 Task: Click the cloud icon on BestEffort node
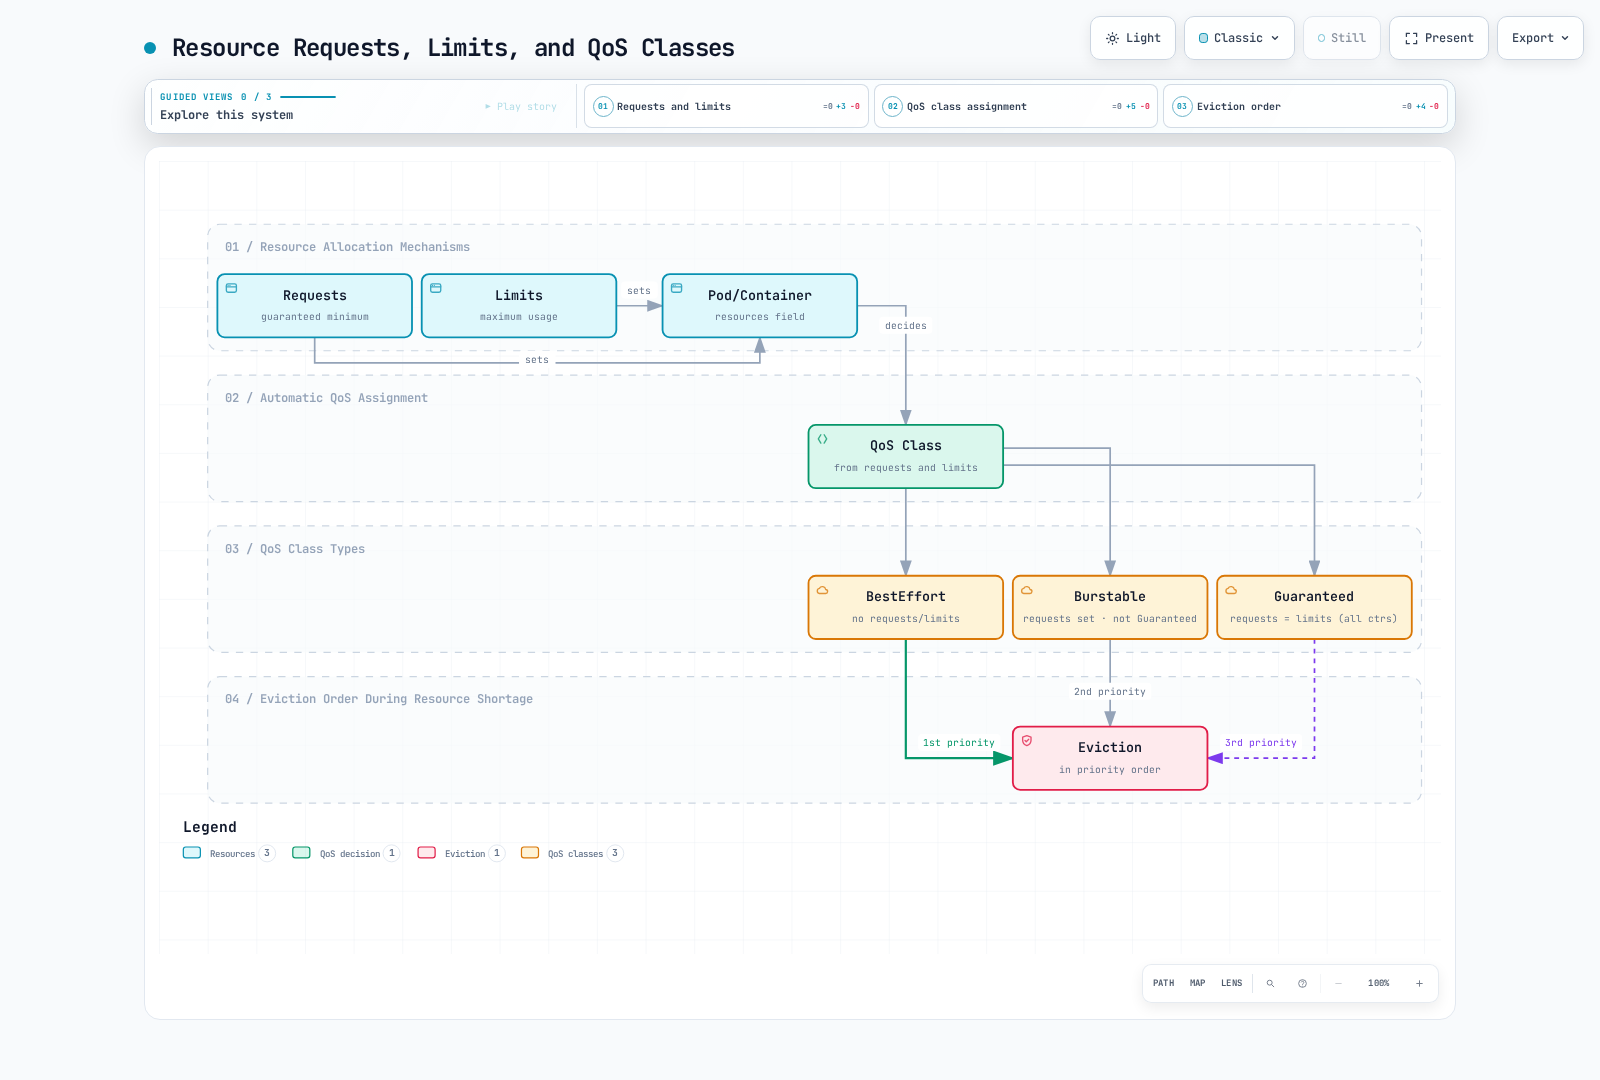(x=822, y=590)
